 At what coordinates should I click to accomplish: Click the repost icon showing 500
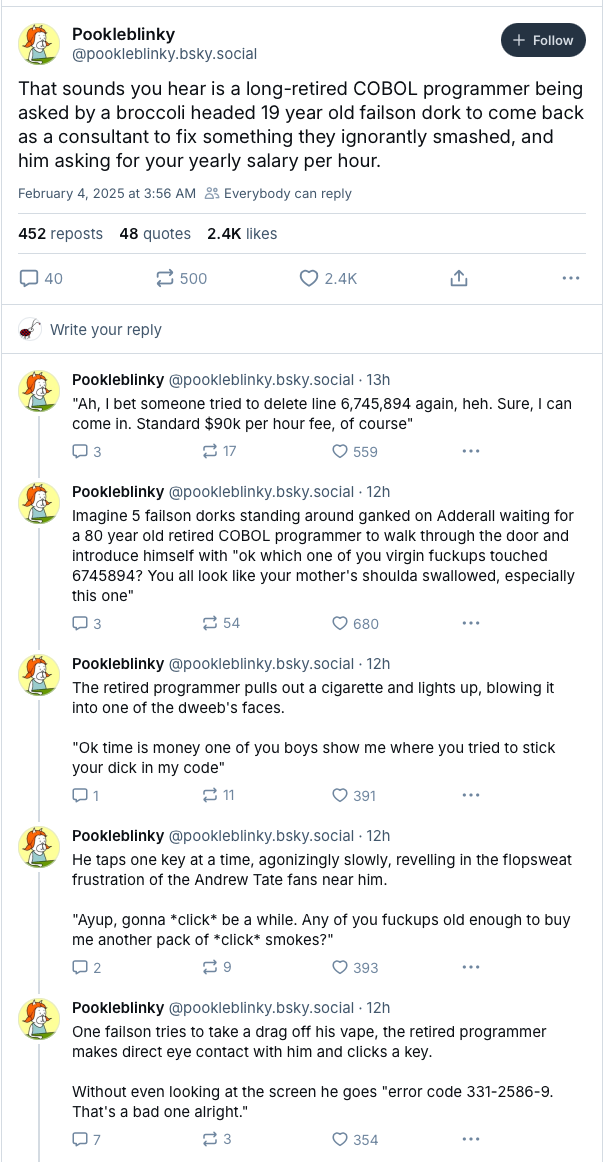pos(166,278)
